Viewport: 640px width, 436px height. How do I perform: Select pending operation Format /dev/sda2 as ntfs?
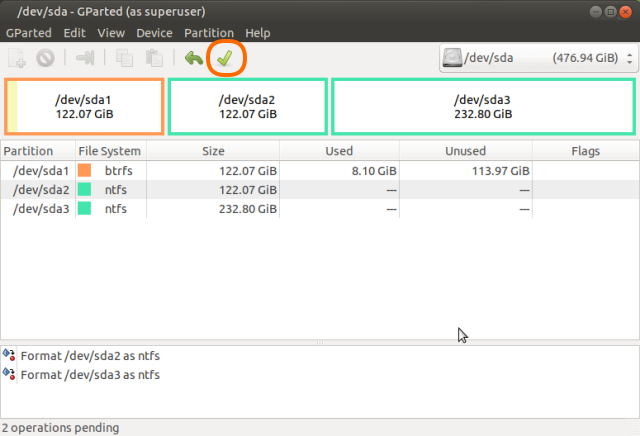pos(90,356)
